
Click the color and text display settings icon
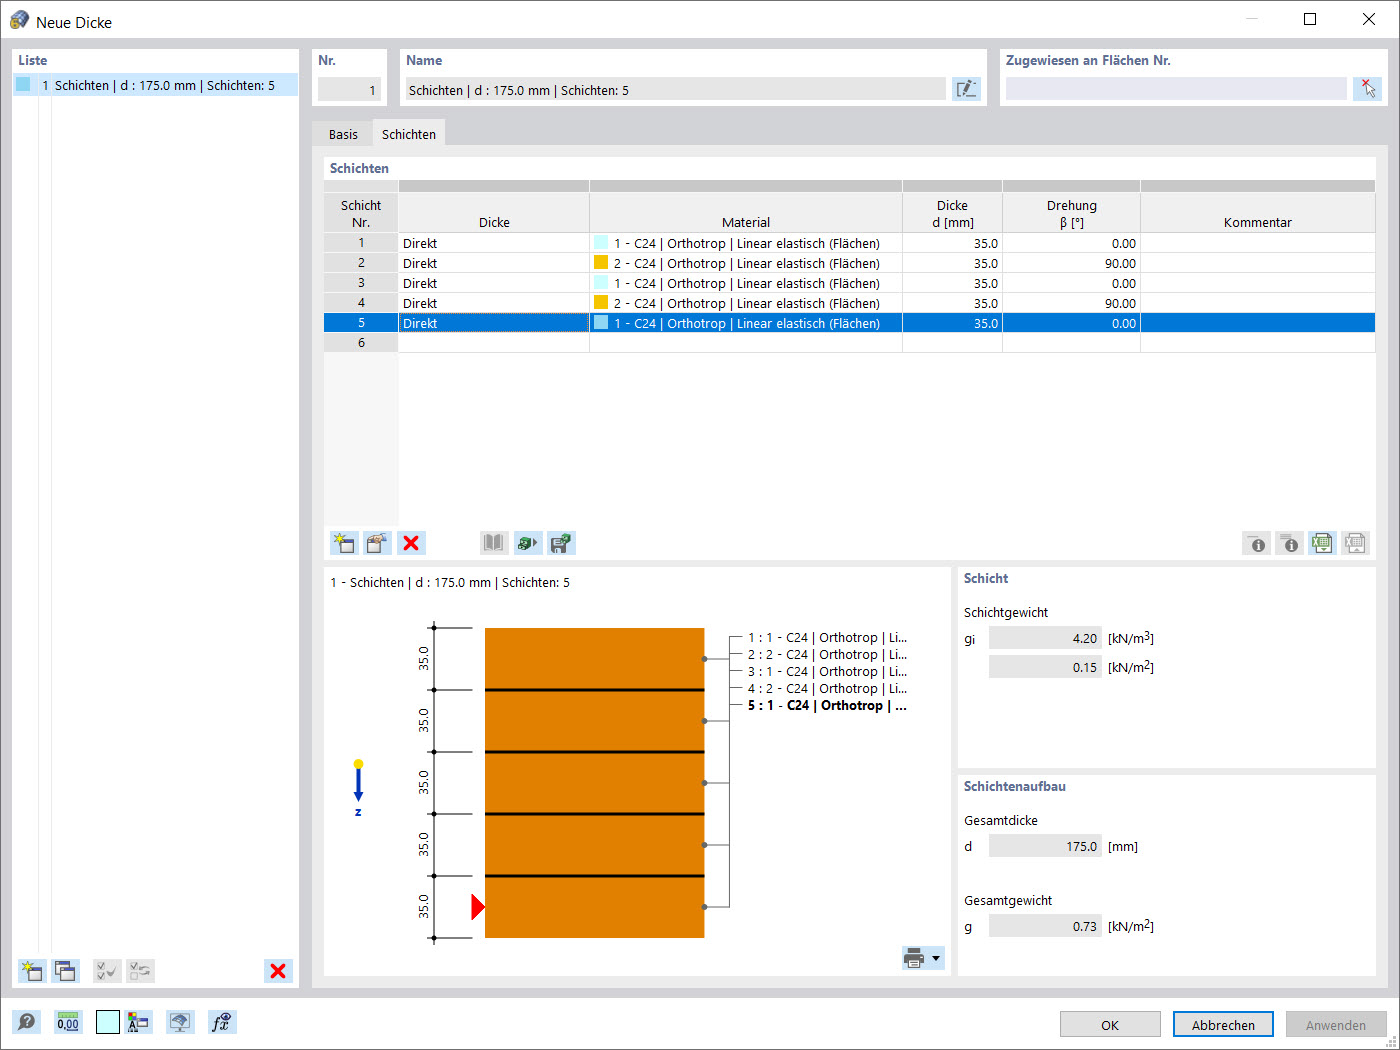139,1022
